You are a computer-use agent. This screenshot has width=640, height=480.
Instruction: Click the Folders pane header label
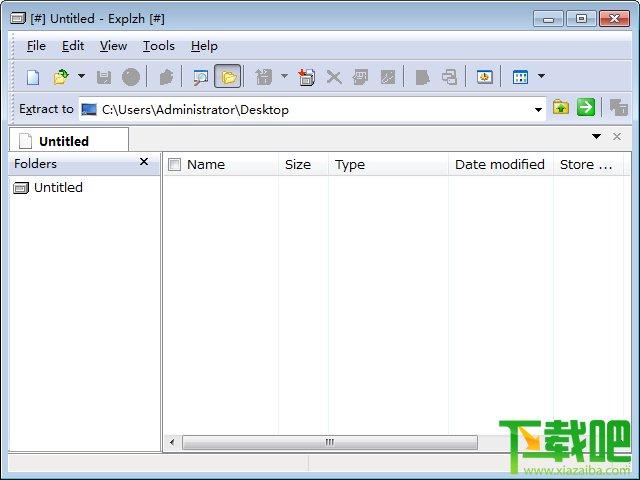pyautogui.click(x=36, y=164)
